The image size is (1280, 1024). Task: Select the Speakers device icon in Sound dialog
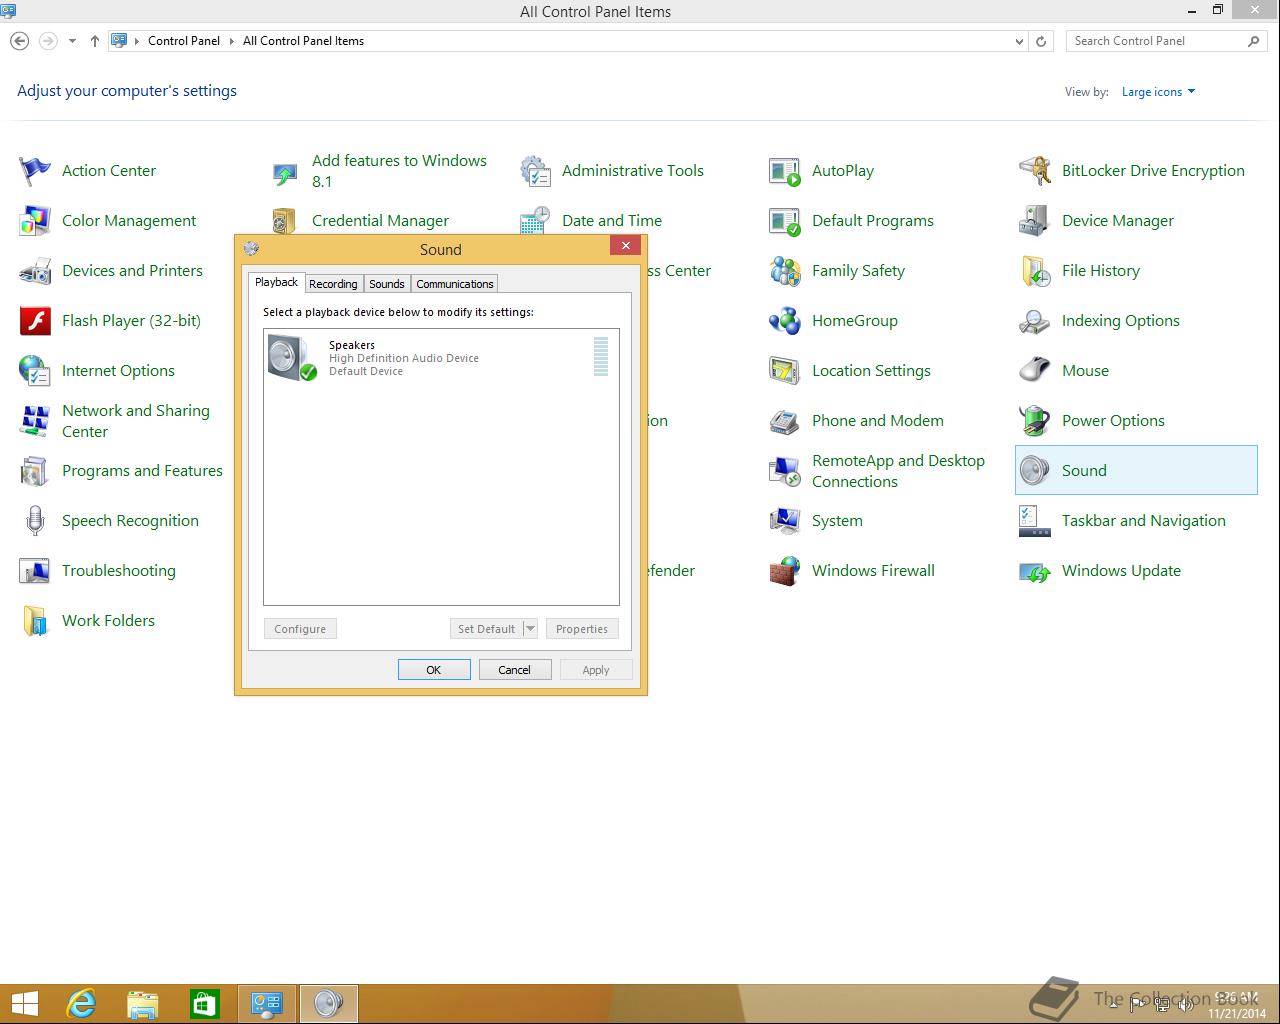[292, 357]
